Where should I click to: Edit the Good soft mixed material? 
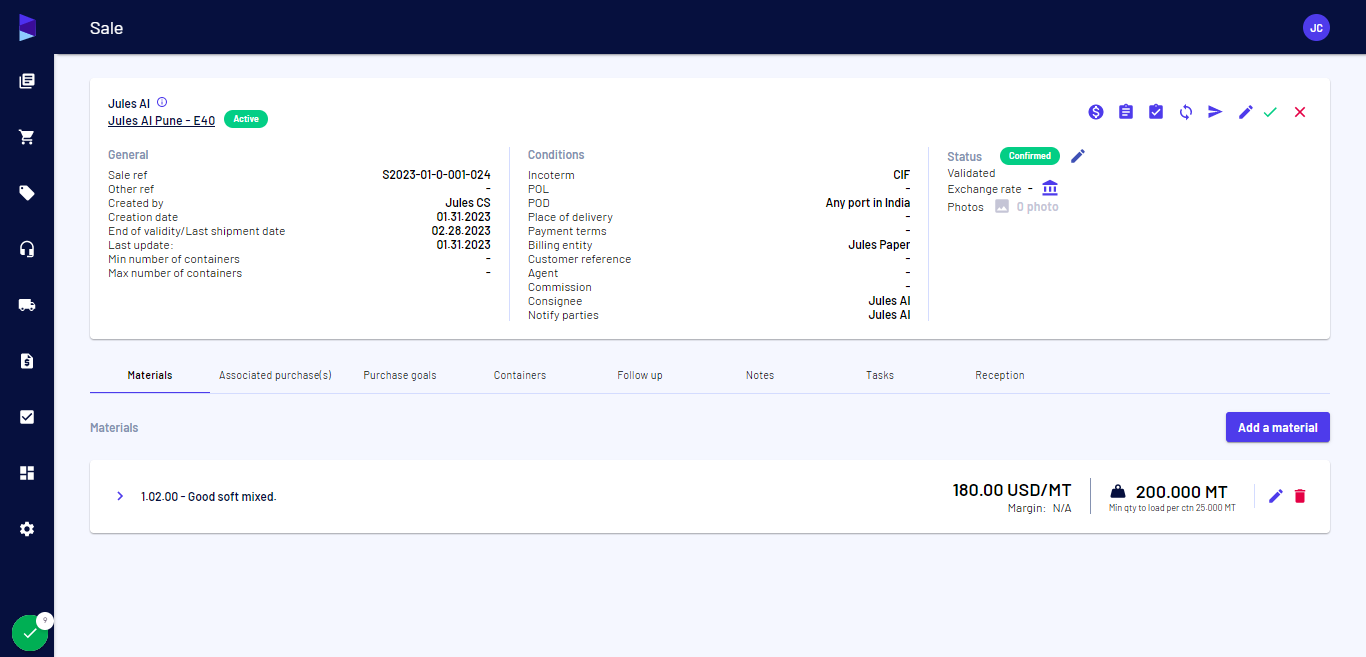[1275, 496]
